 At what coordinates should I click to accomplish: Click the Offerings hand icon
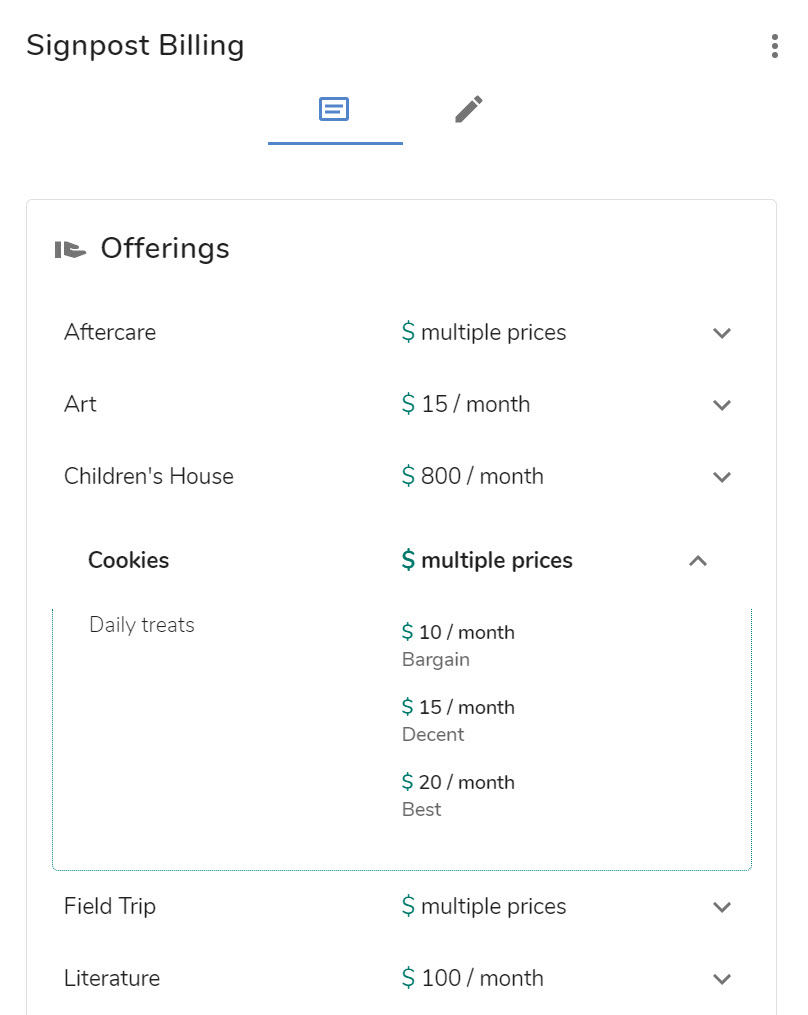(70, 249)
